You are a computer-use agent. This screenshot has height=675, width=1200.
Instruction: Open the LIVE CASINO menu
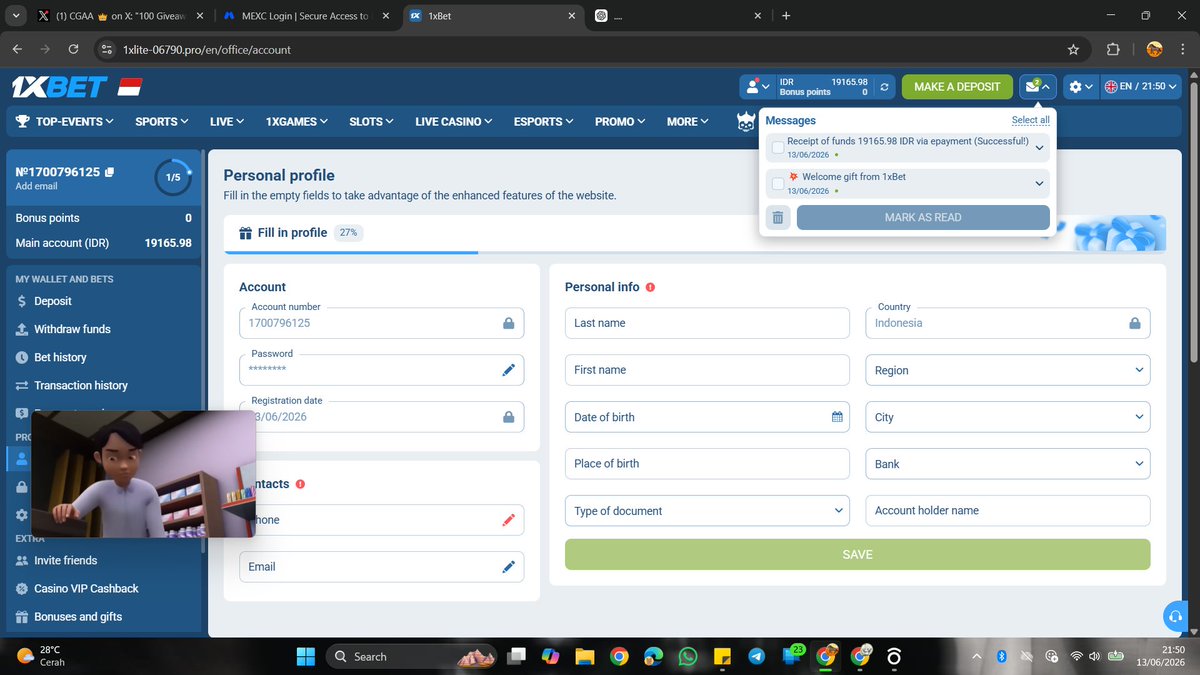[454, 122]
